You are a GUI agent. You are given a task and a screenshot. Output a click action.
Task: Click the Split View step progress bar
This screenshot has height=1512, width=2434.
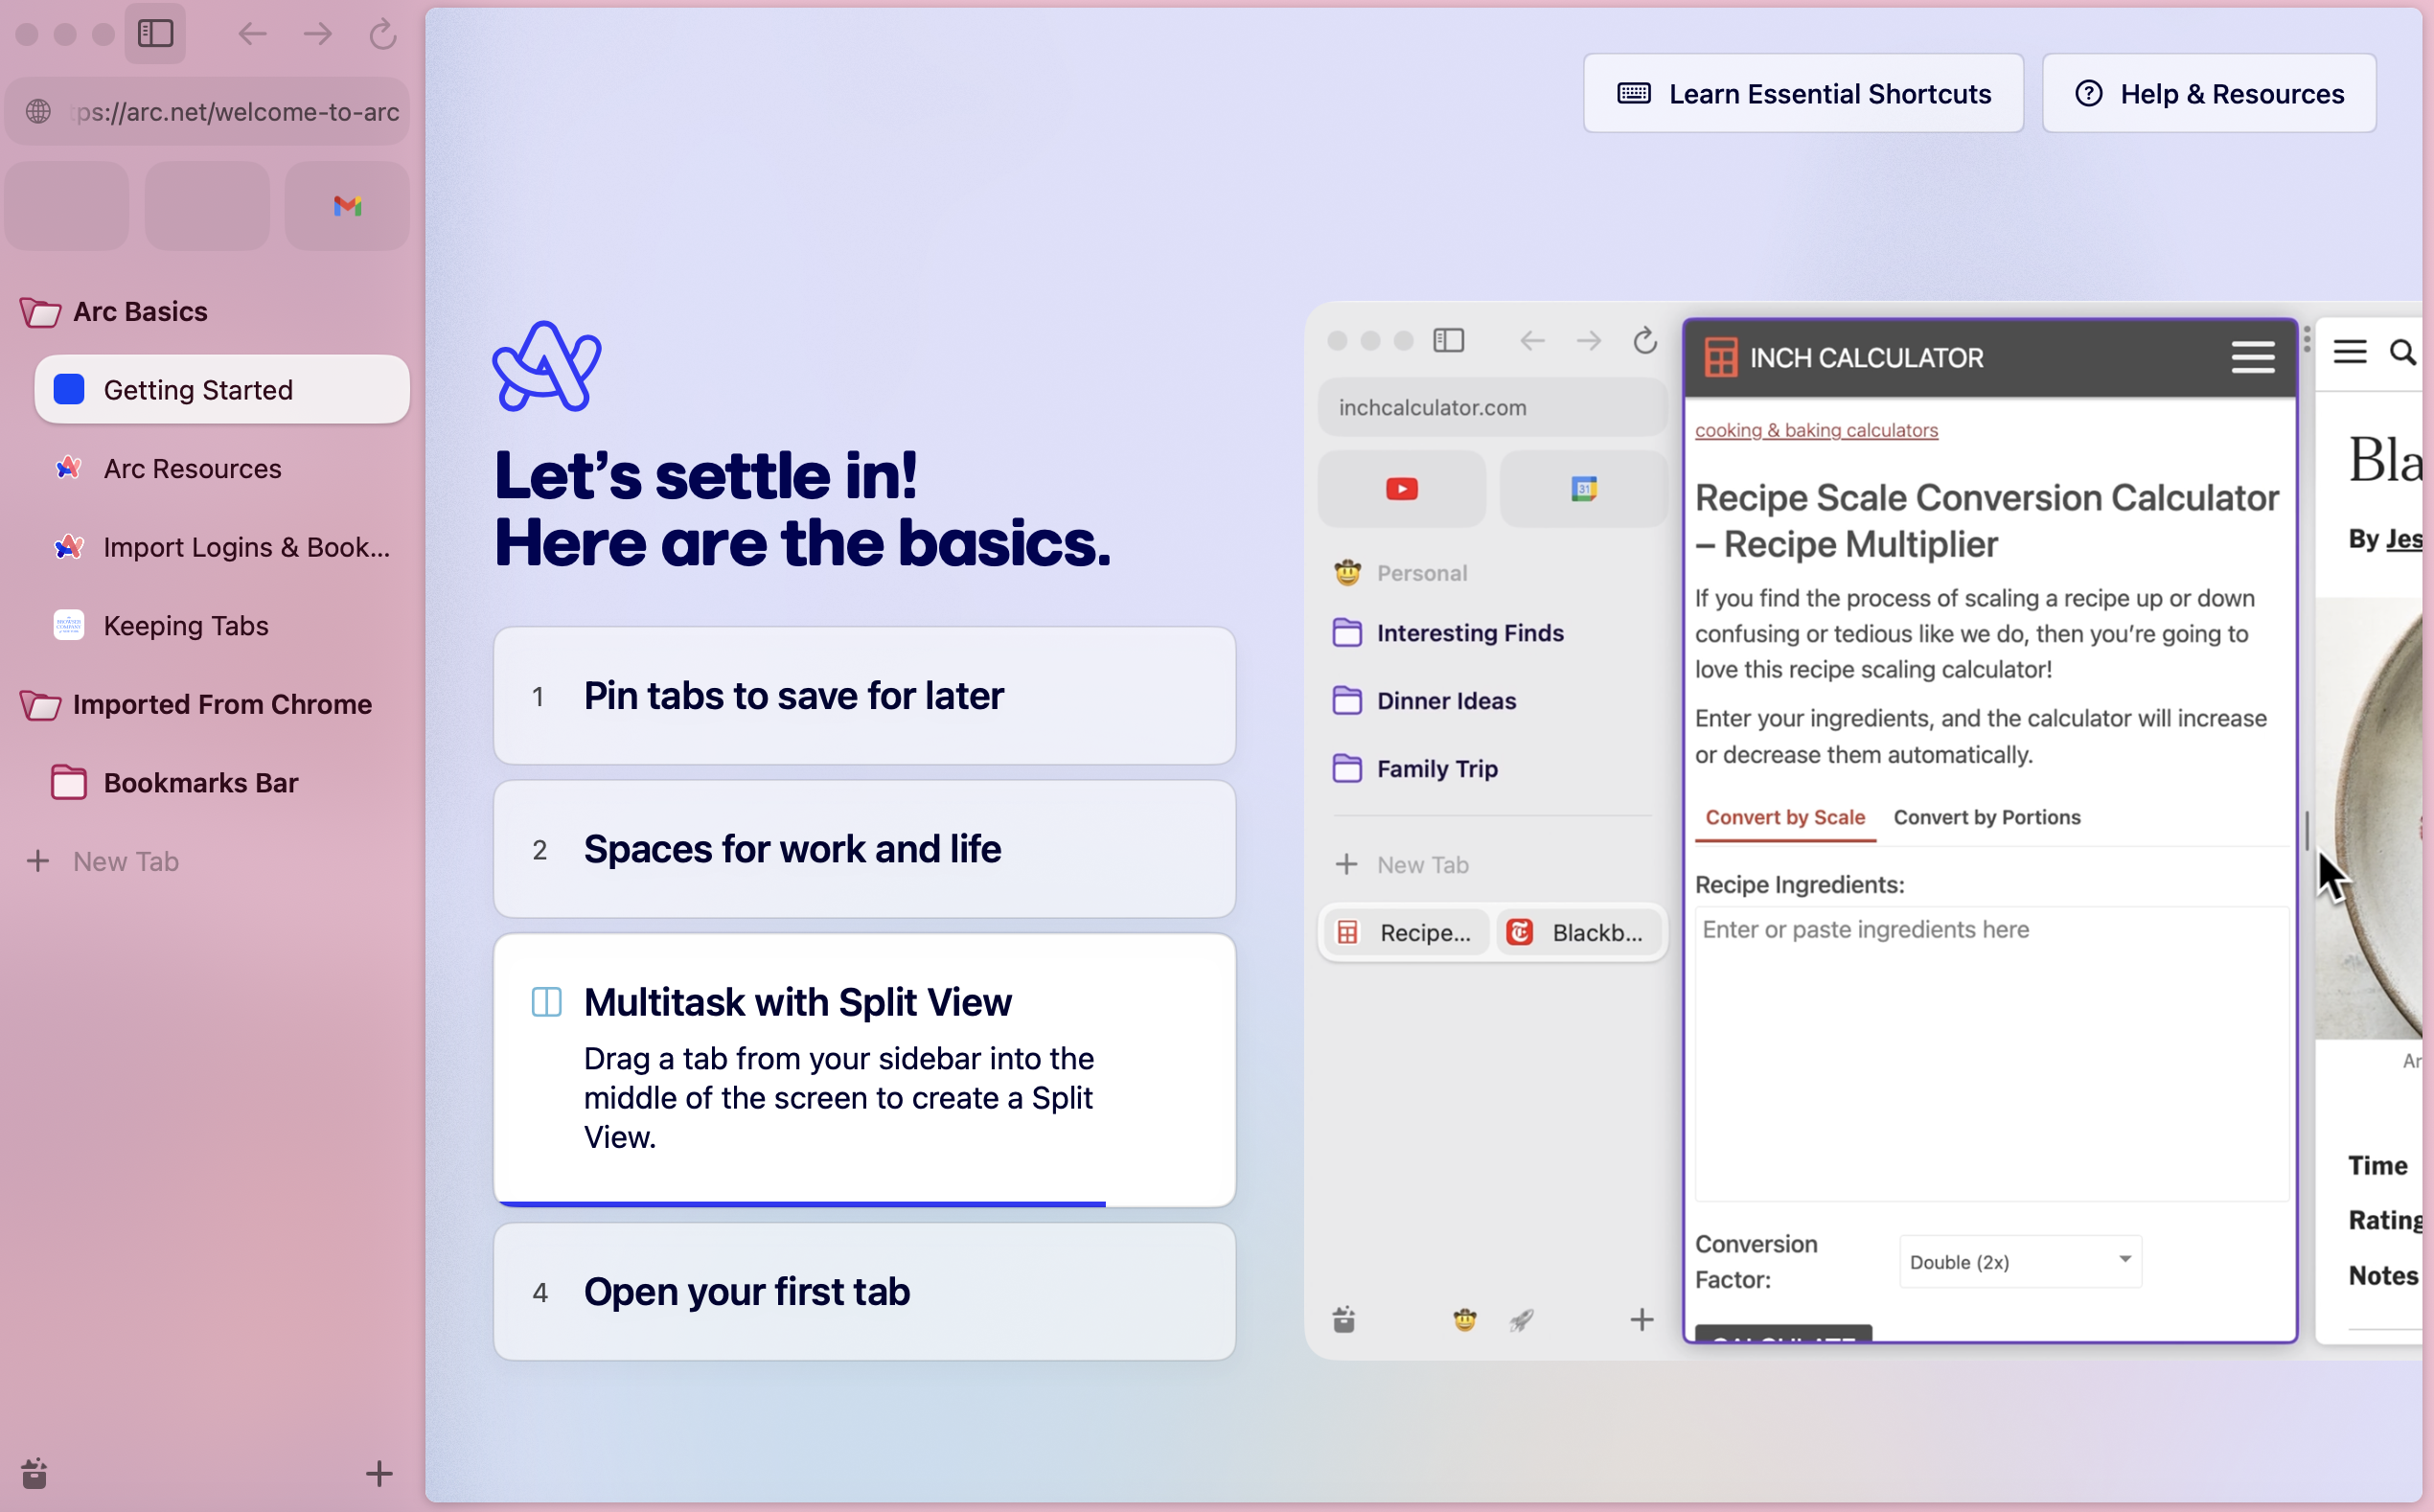800,1203
